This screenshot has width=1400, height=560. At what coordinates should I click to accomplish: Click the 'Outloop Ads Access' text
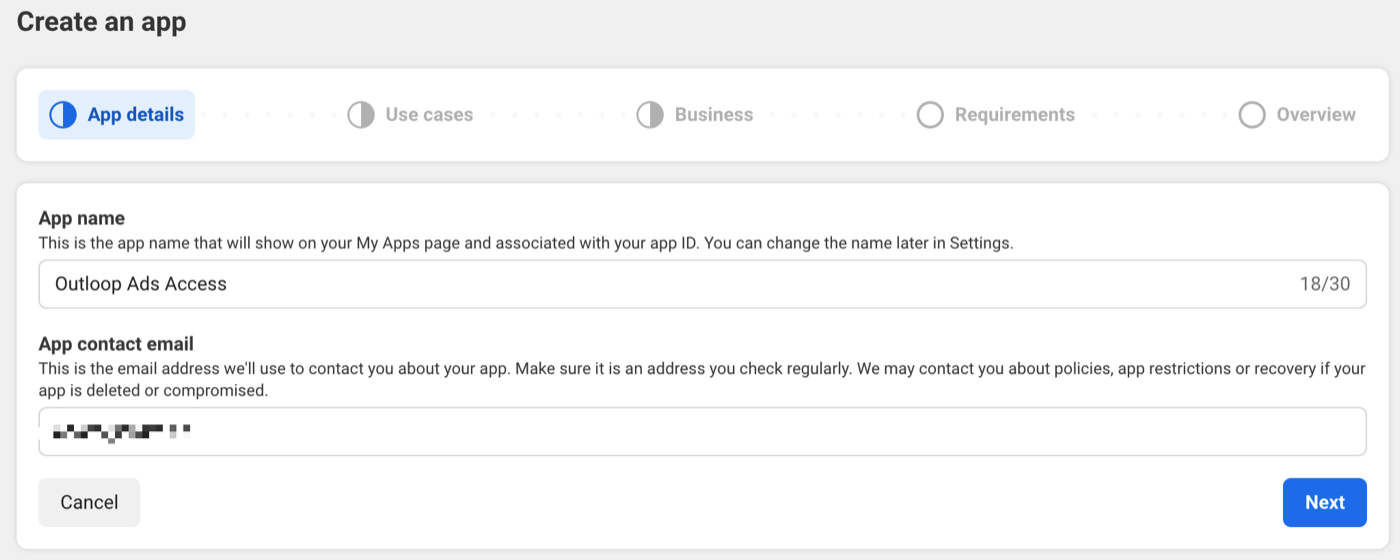[x=141, y=284]
